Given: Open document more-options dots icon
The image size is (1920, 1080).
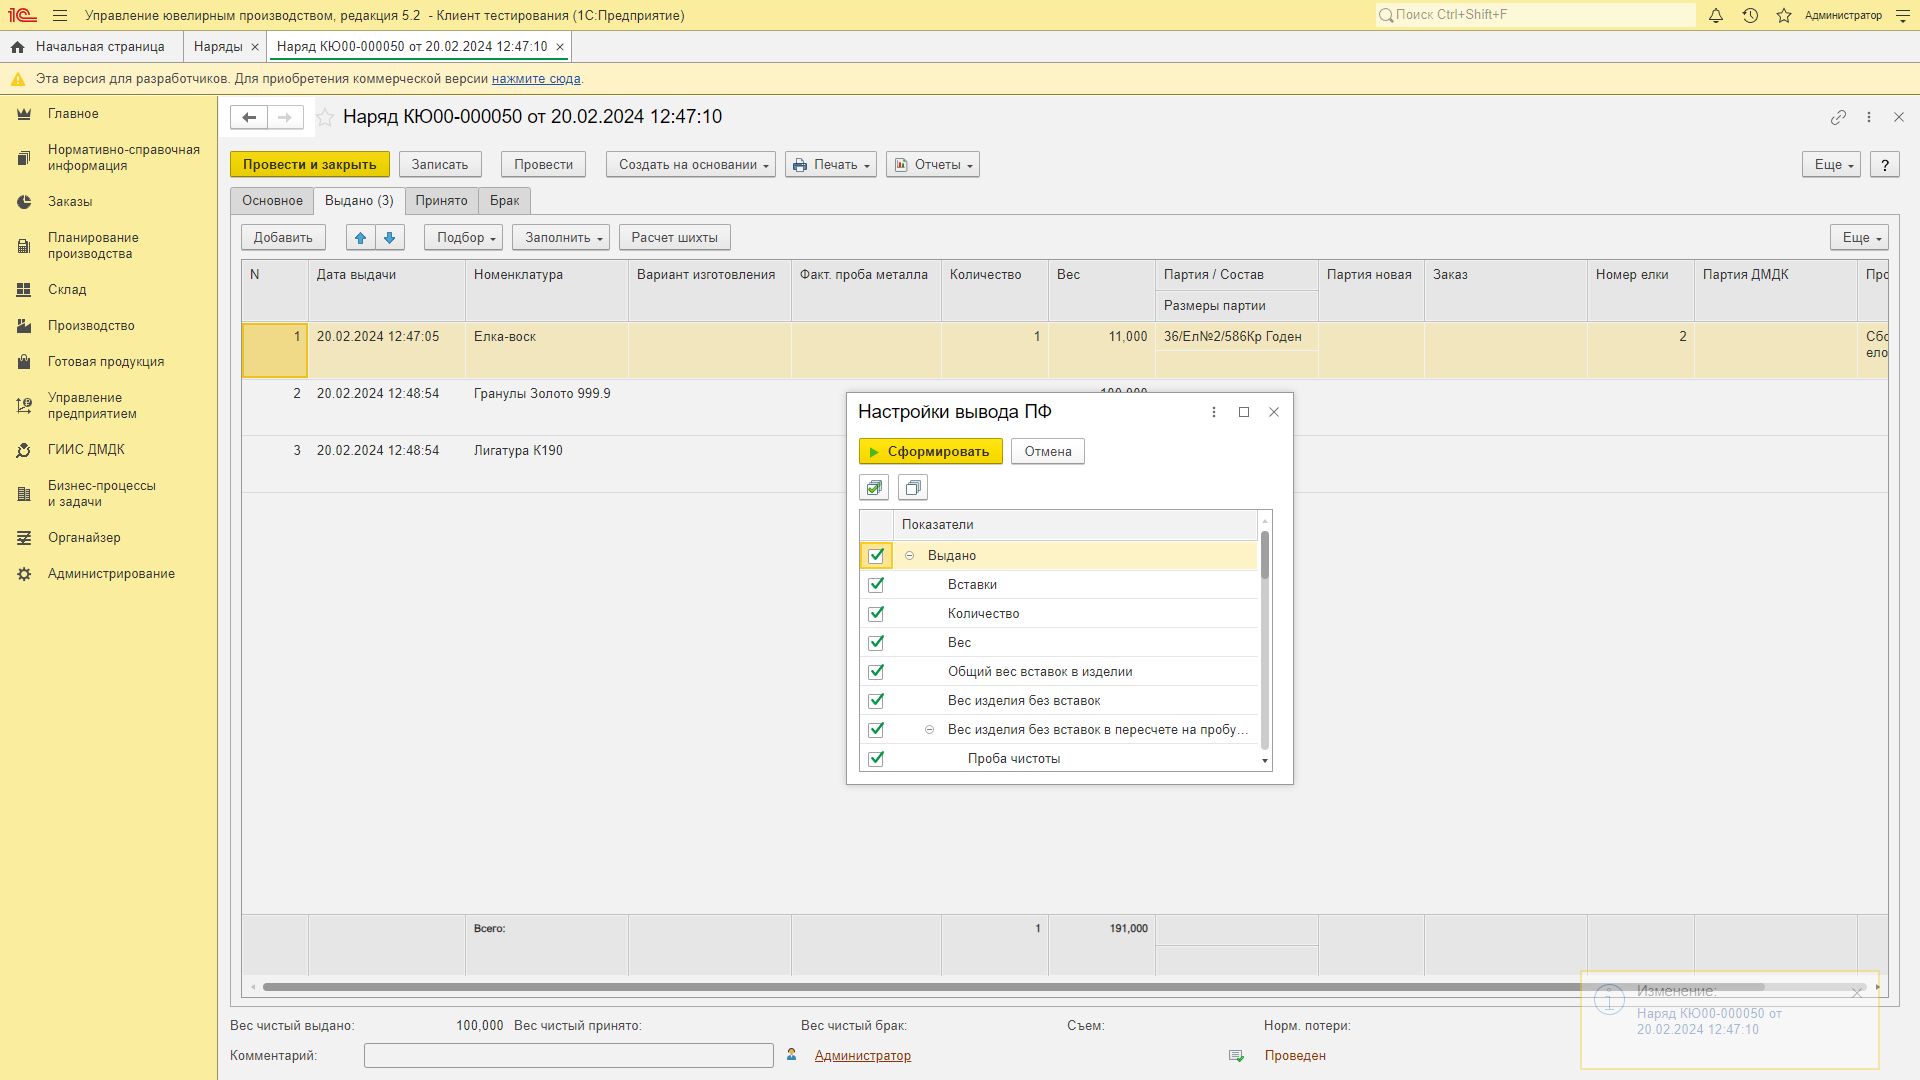Looking at the screenshot, I should [1869, 117].
